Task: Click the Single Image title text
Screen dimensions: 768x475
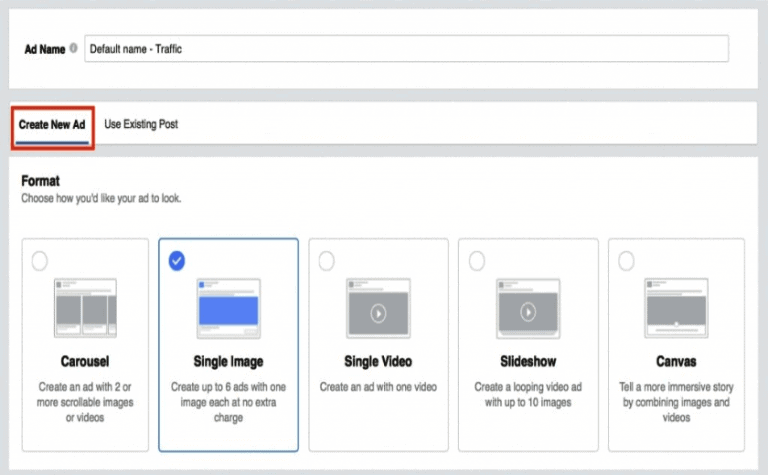Action: [x=228, y=361]
